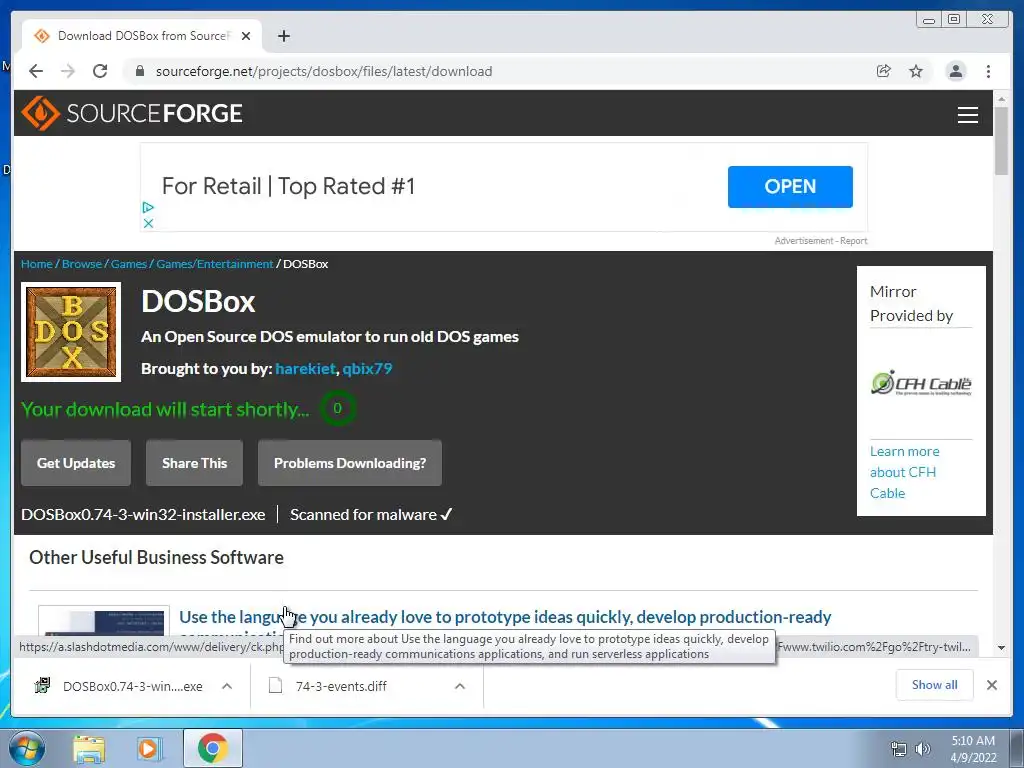The width and height of the screenshot is (1024, 768).
Task: Click the volume speaker tray icon
Action: (922, 749)
